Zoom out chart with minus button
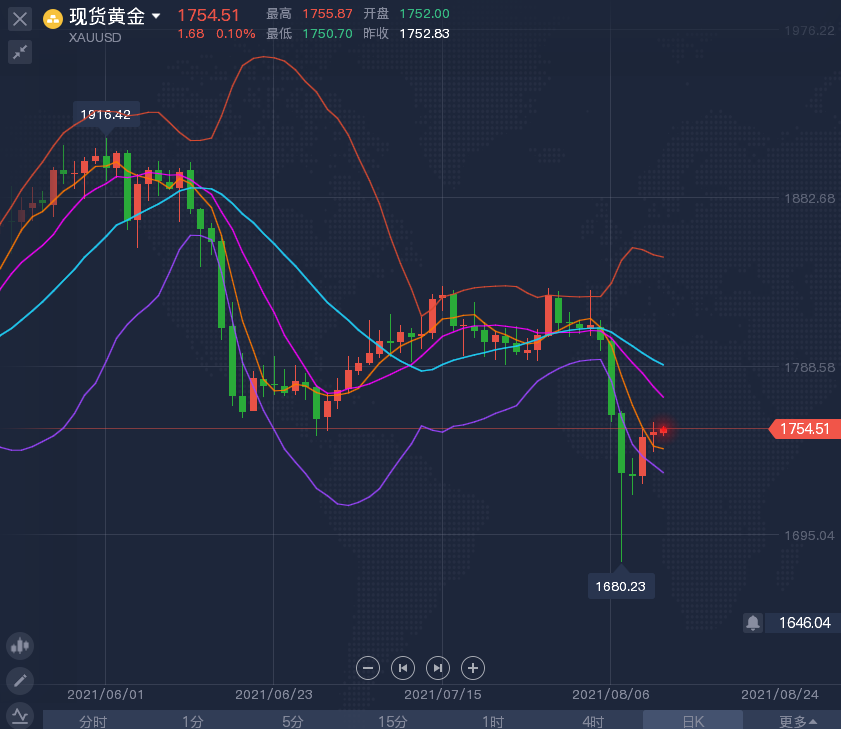Screen dimensions: 841x729 coord(368,668)
